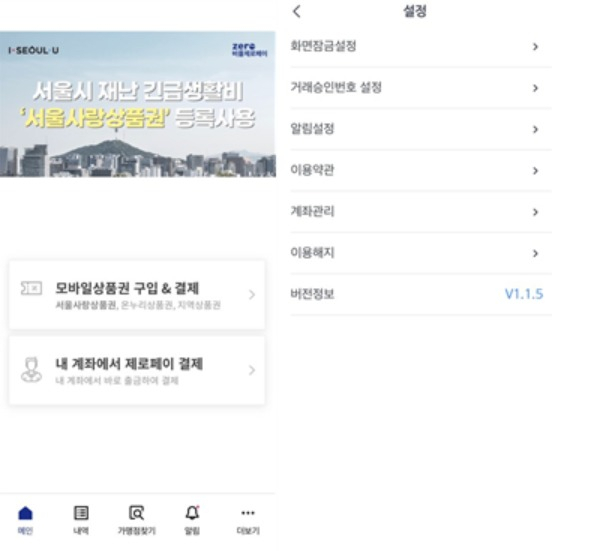This screenshot has height=551, width=593.
Task: Tap the 서울시 재난 긴급생활비 banner image
Action: [x=138, y=104]
